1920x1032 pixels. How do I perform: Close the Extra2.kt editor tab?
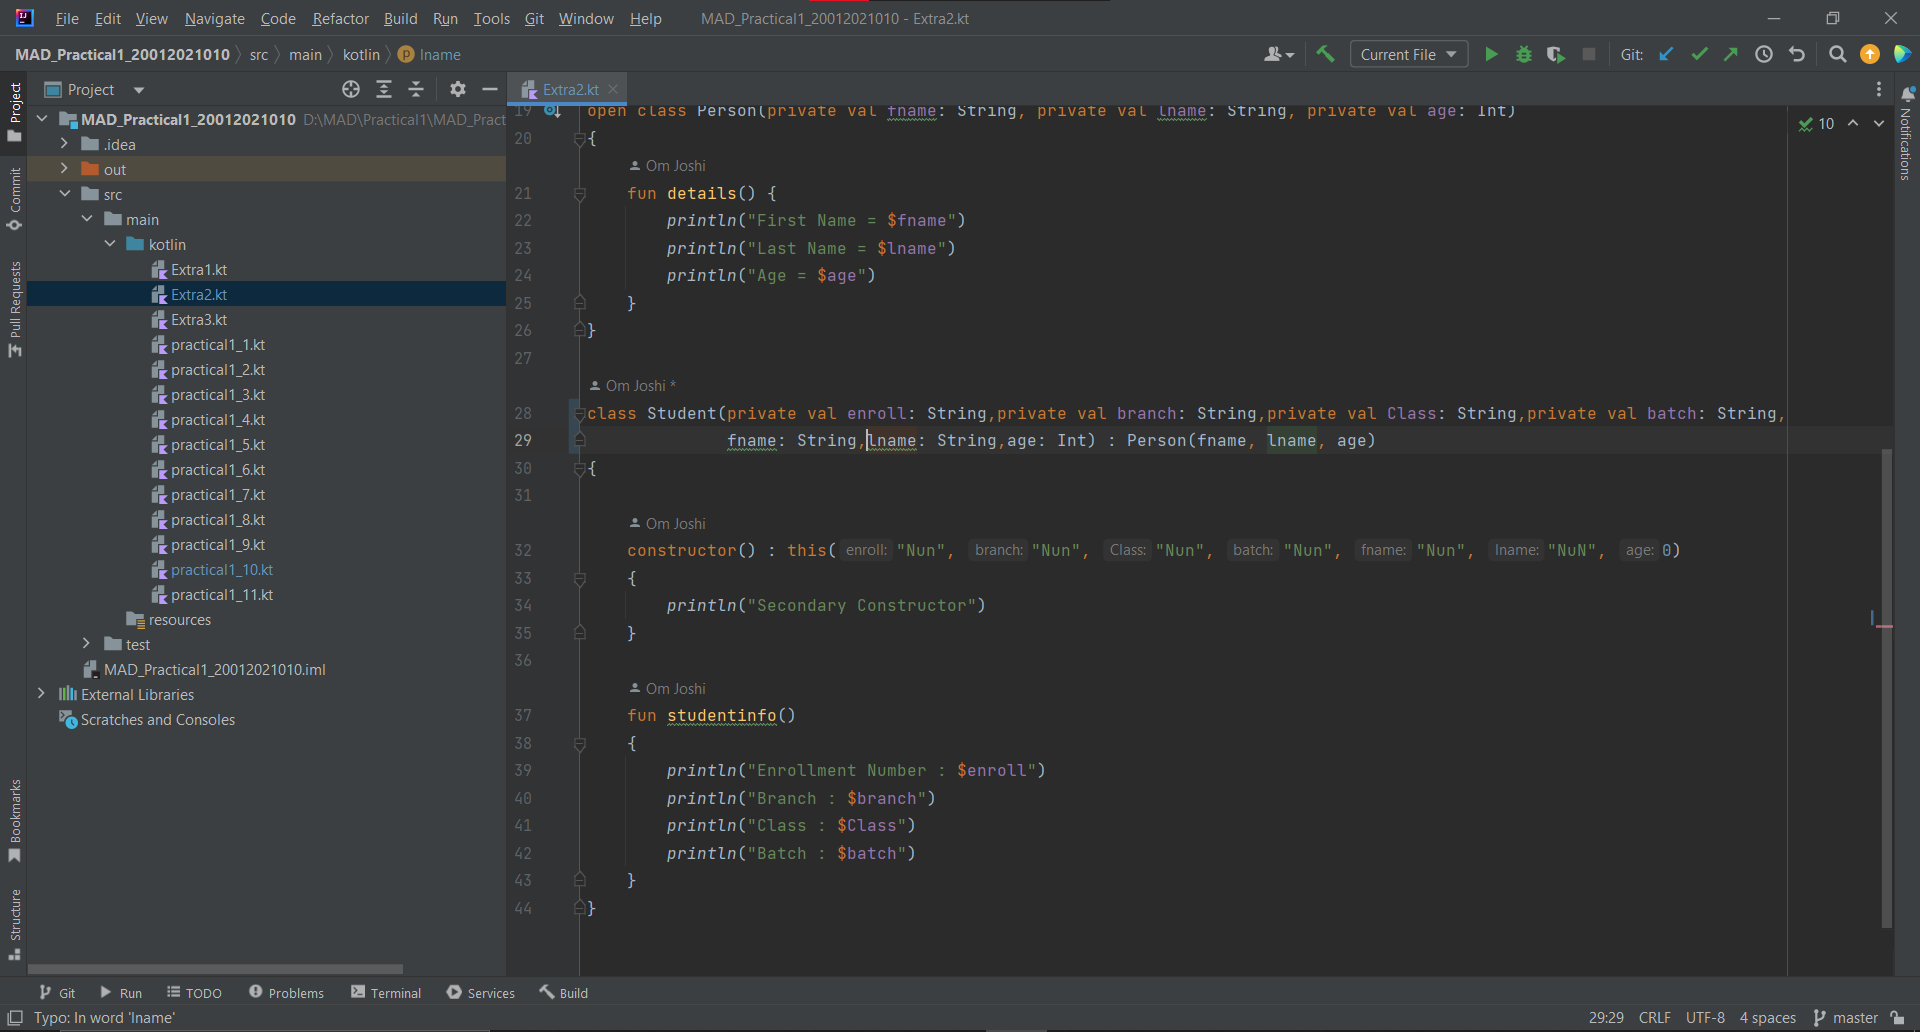pos(613,90)
